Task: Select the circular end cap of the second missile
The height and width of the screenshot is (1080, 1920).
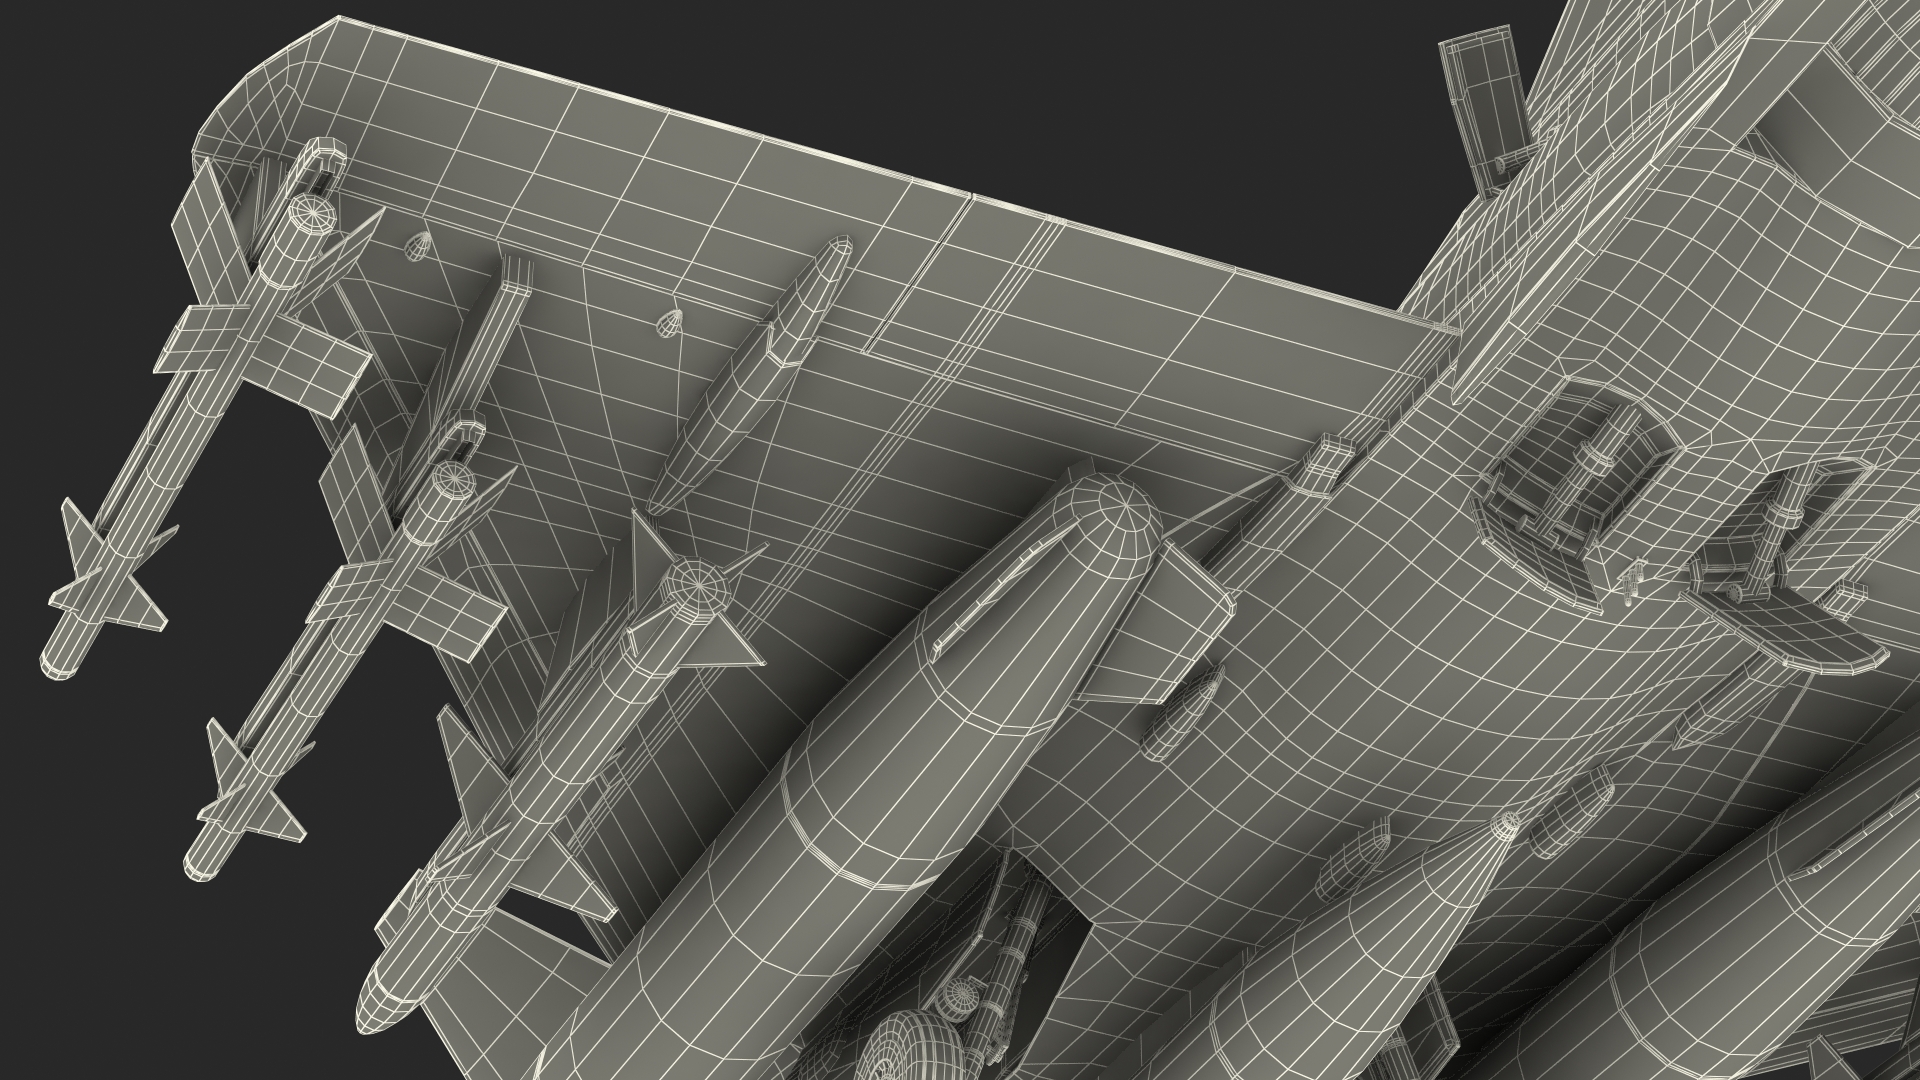Action: pos(452,479)
